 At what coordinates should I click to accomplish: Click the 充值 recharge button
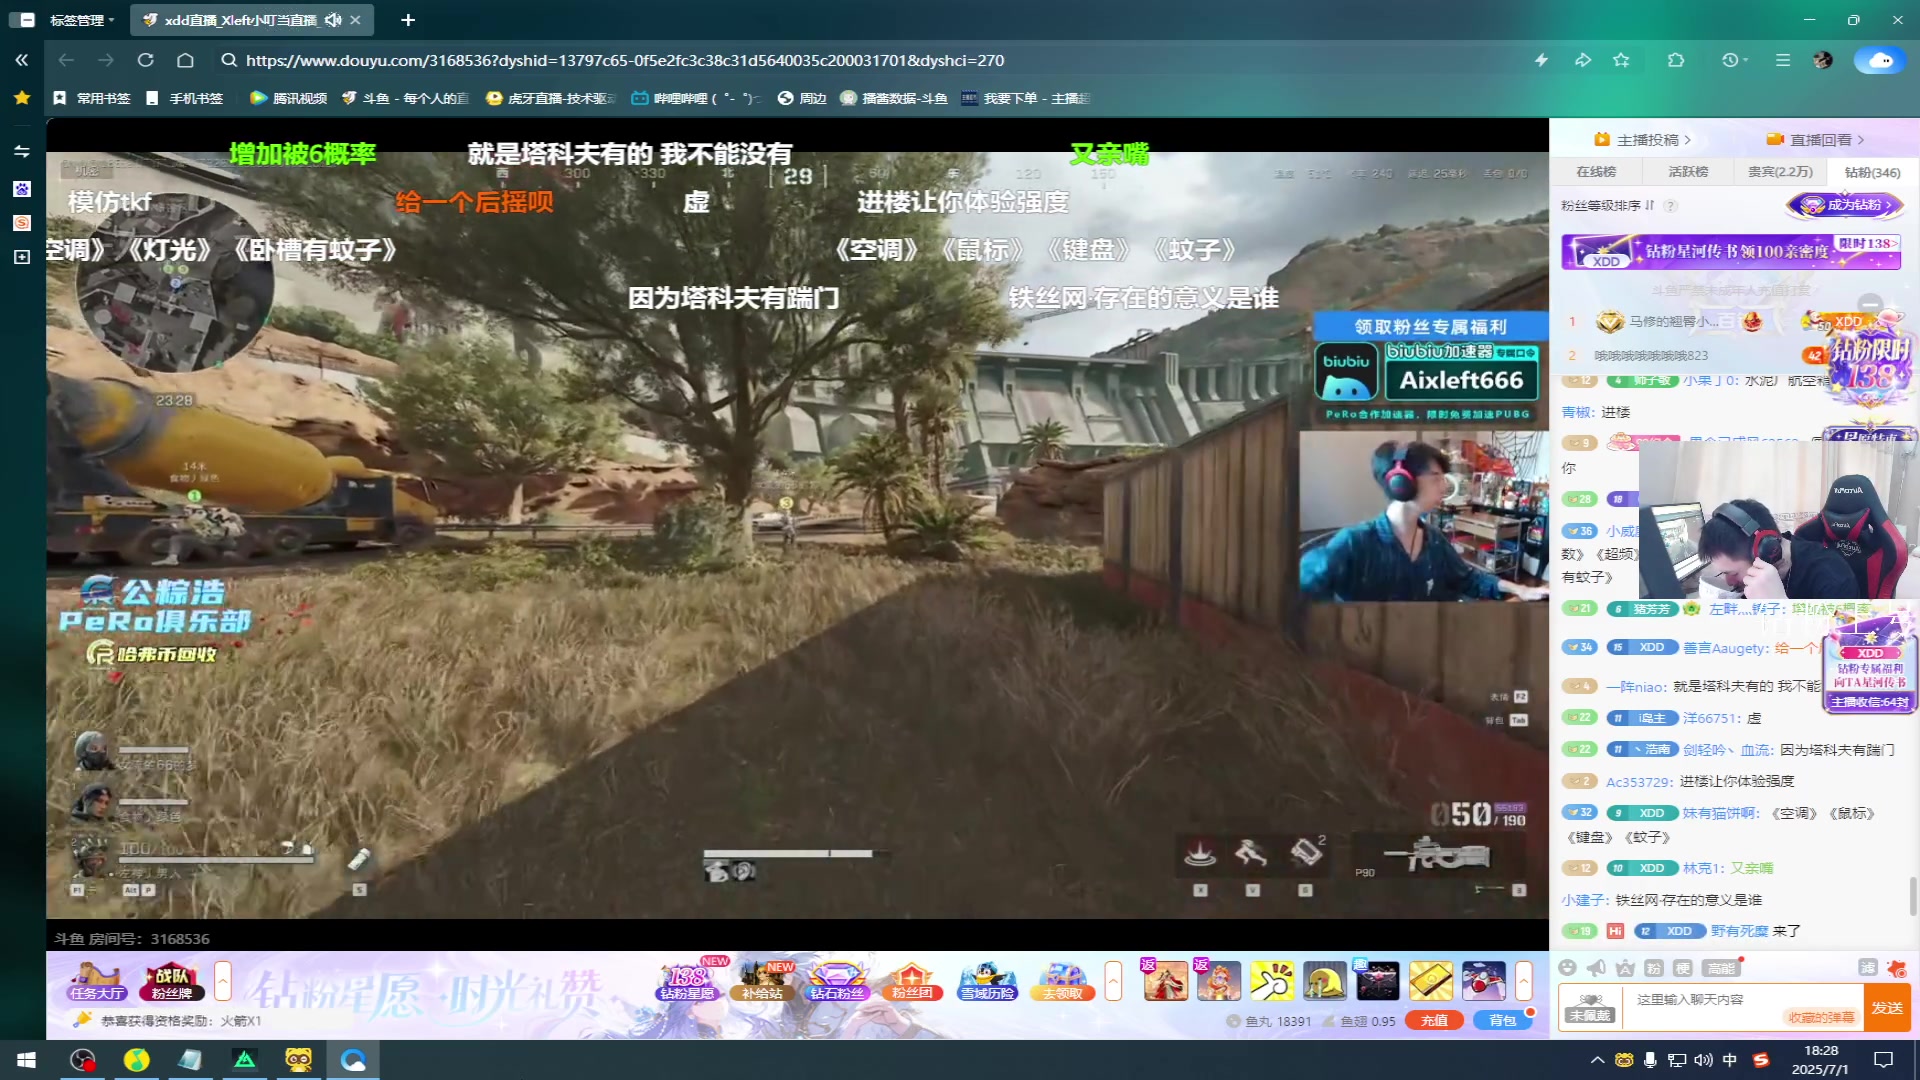[x=1434, y=1020]
